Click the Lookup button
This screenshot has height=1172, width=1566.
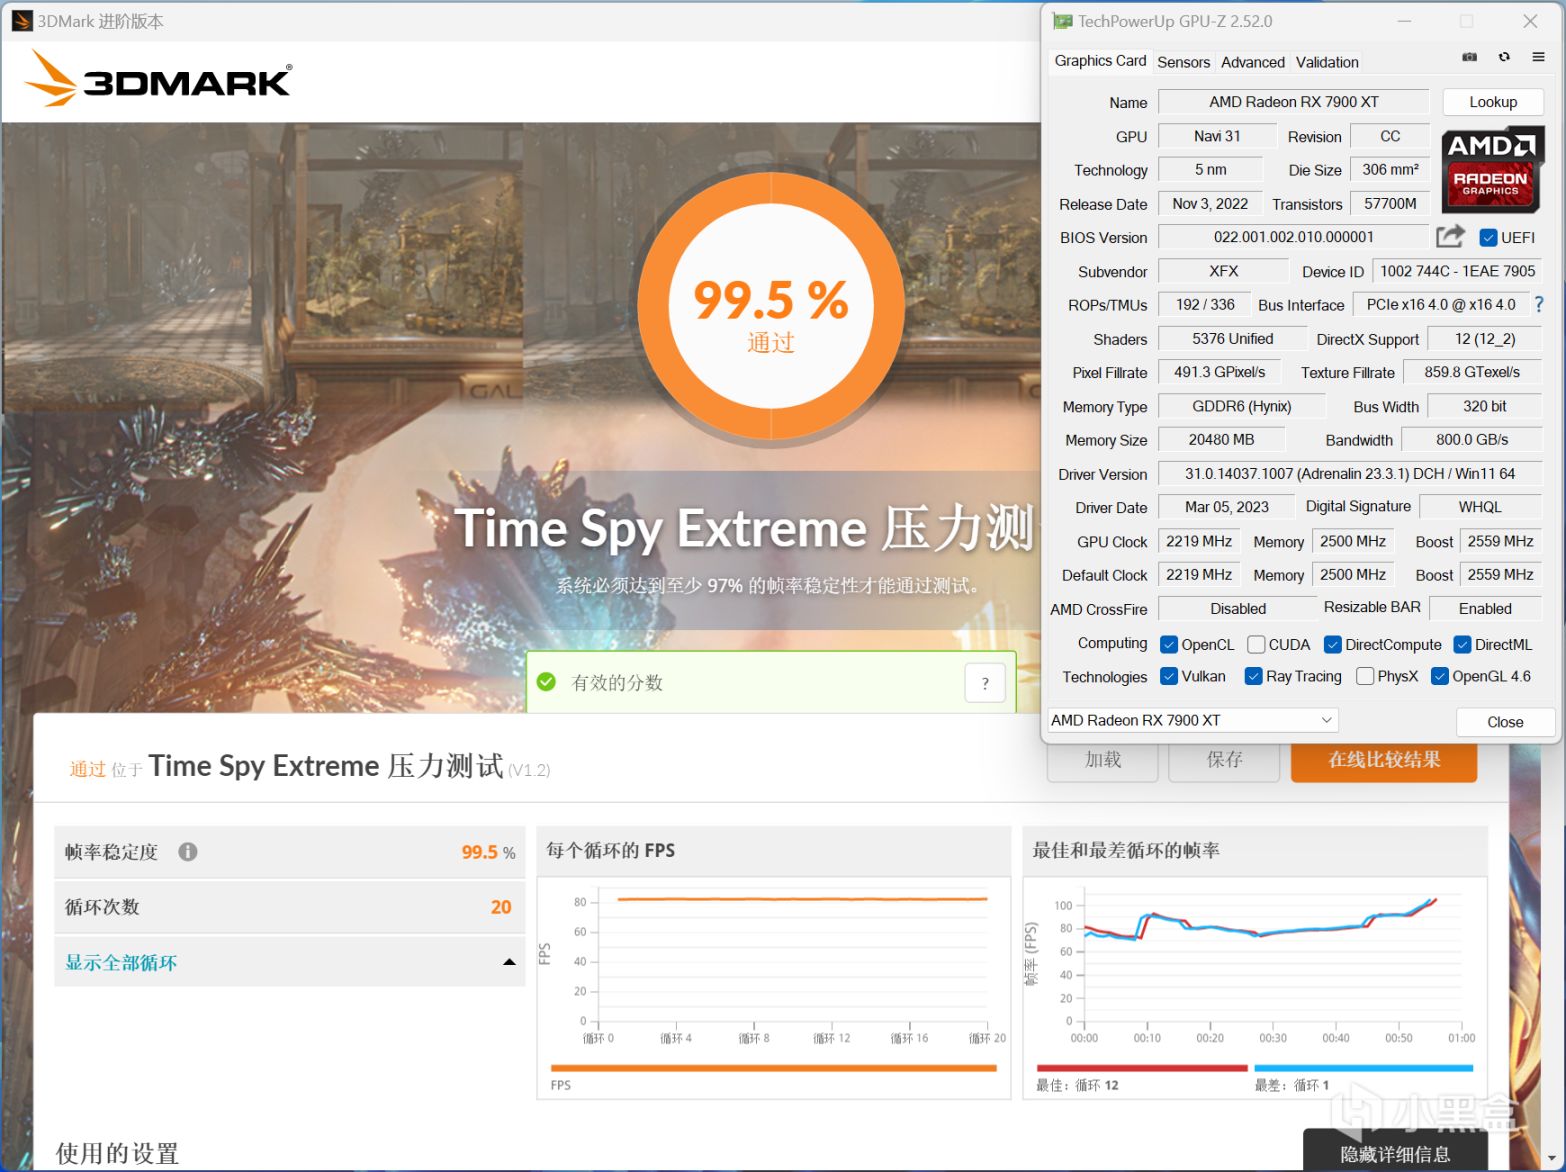coord(1493,102)
